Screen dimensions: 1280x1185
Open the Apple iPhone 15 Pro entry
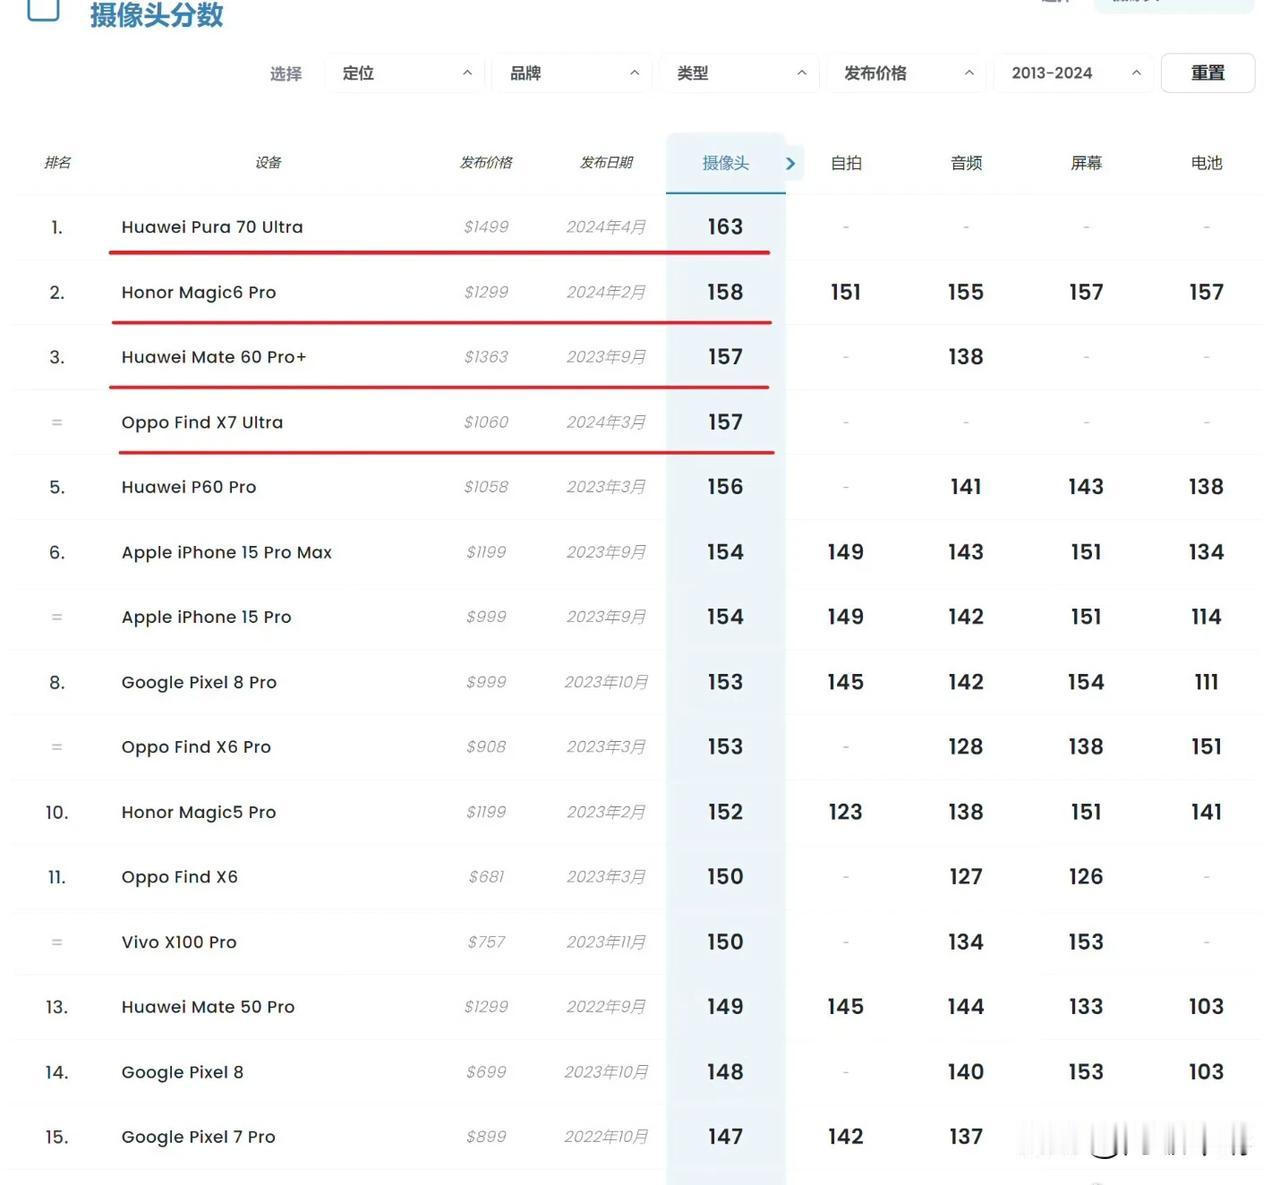(207, 617)
